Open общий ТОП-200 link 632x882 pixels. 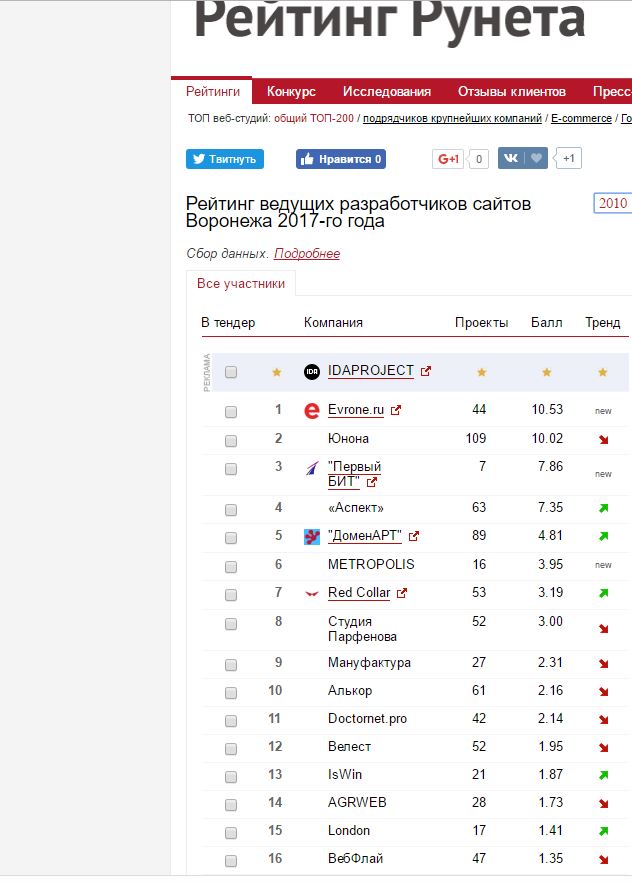[314, 118]
